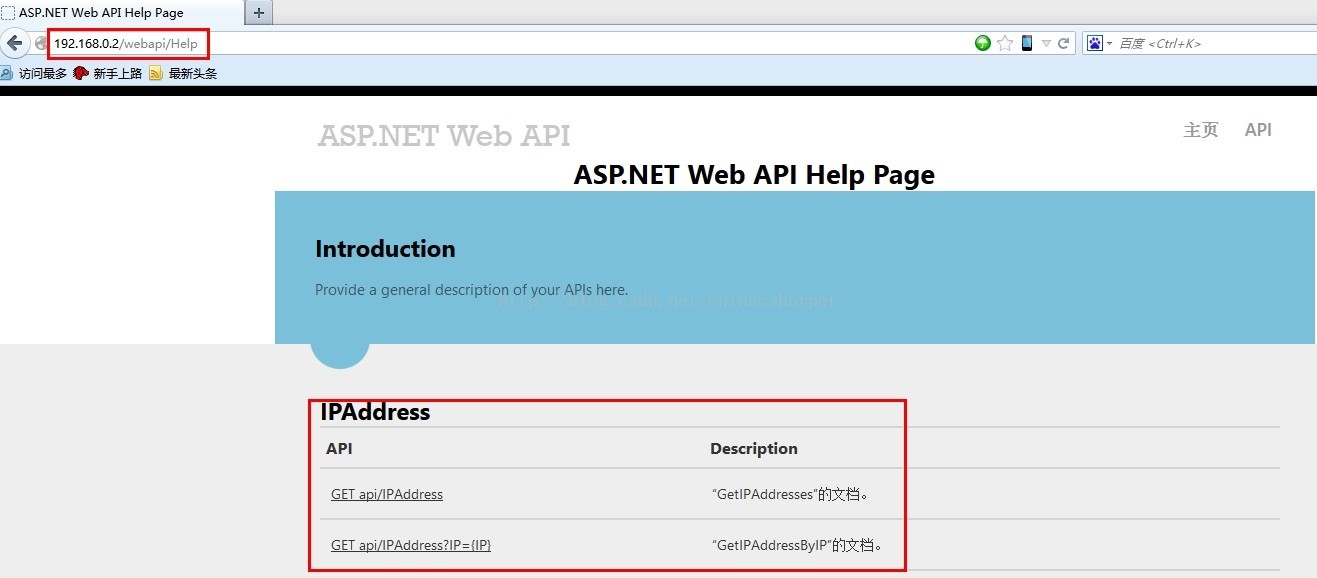Screen dimensions: 1317x578
Task: Bookmark this page with the star icon
Action: click(1005, 43)
